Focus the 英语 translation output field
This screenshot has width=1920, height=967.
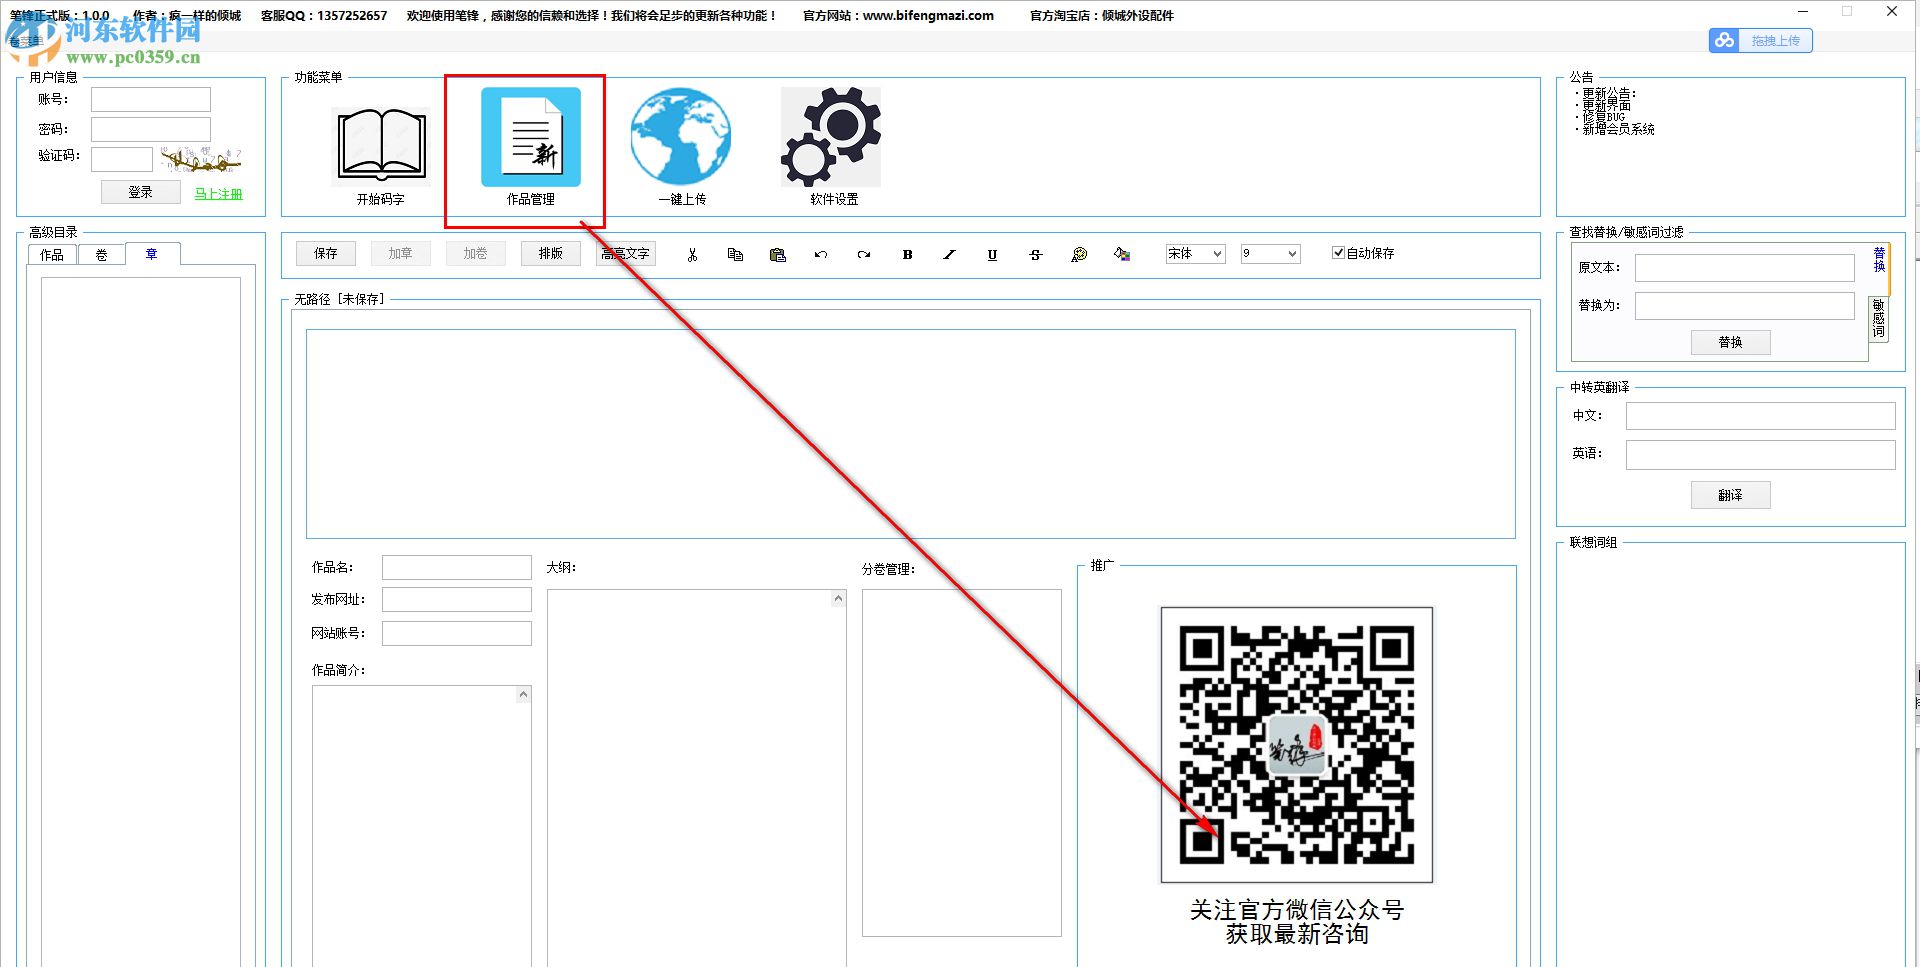1761,455
